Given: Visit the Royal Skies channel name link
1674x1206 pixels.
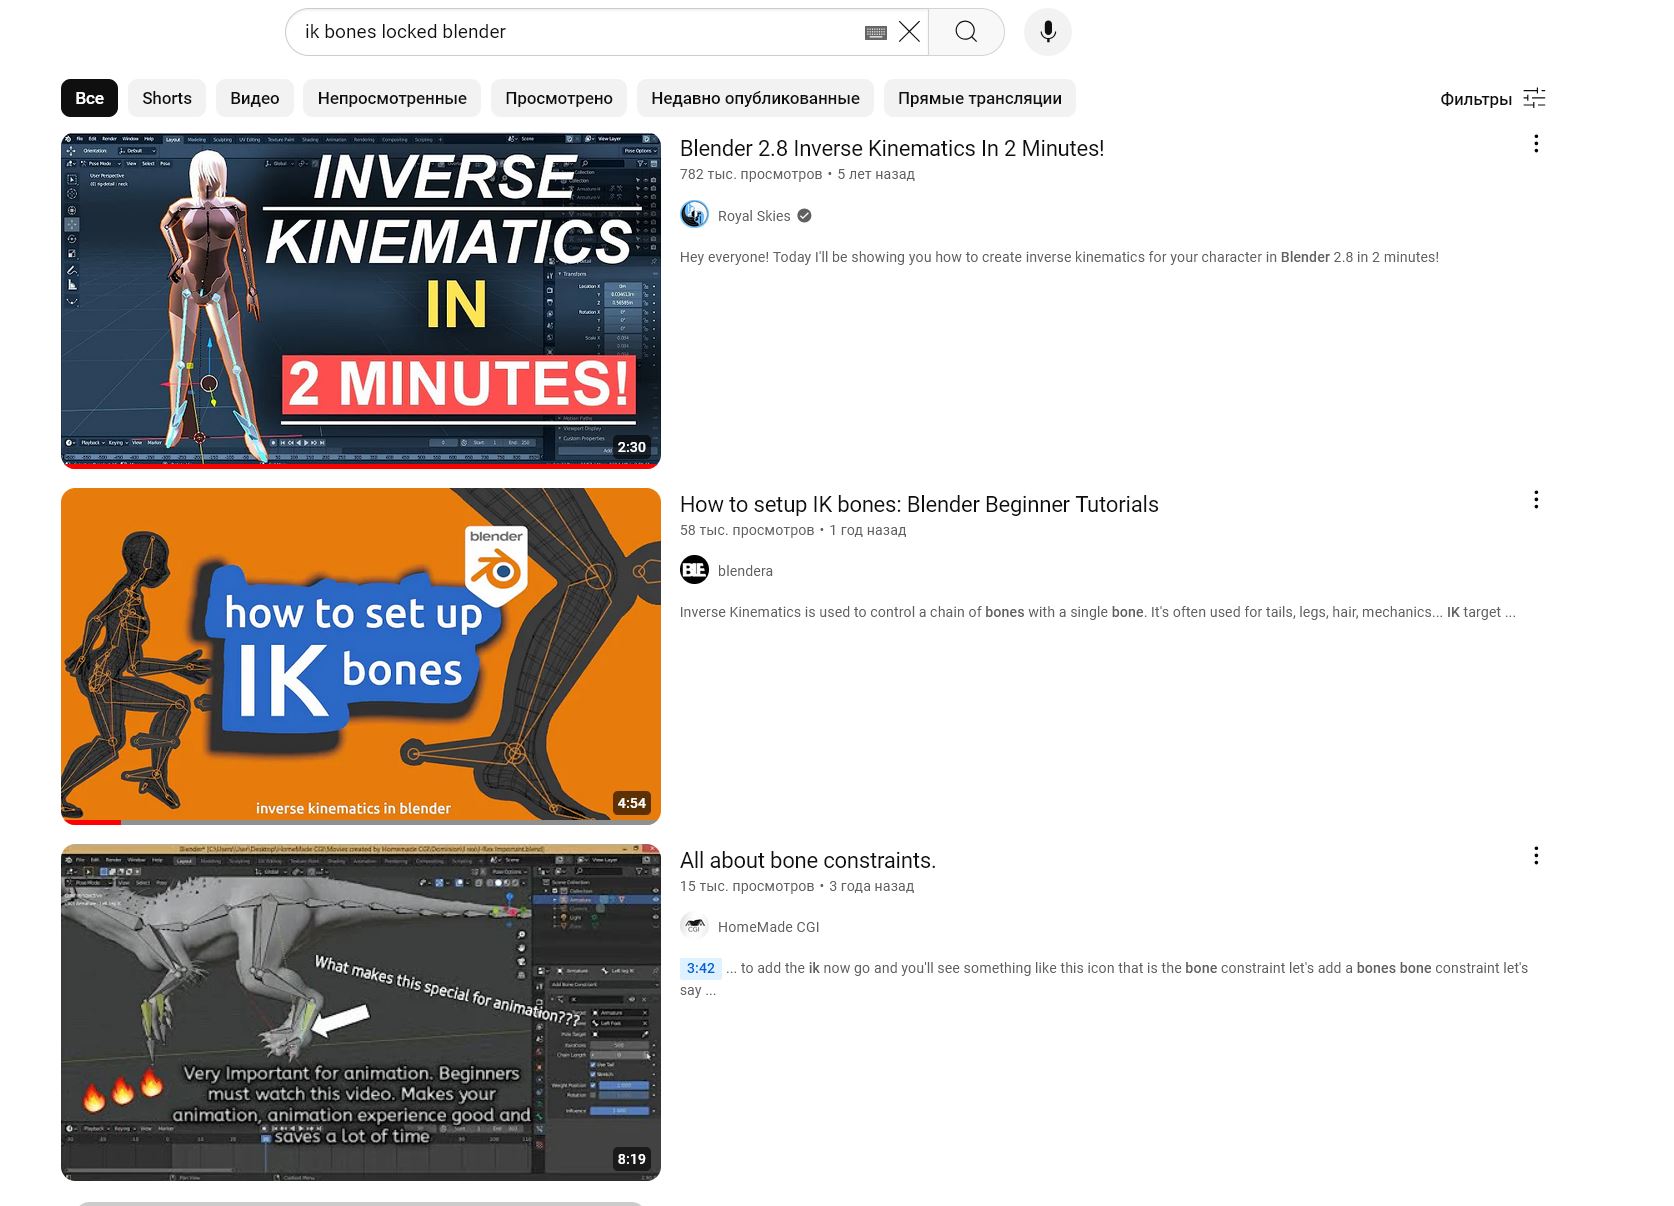Looking at the screenshot, I should coord(754,216).
